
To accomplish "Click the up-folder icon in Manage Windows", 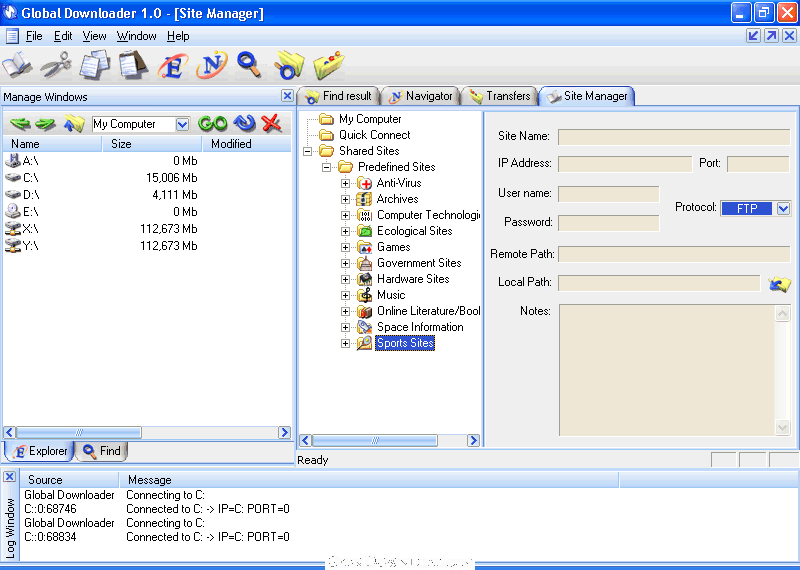I will tap(74, 123).
